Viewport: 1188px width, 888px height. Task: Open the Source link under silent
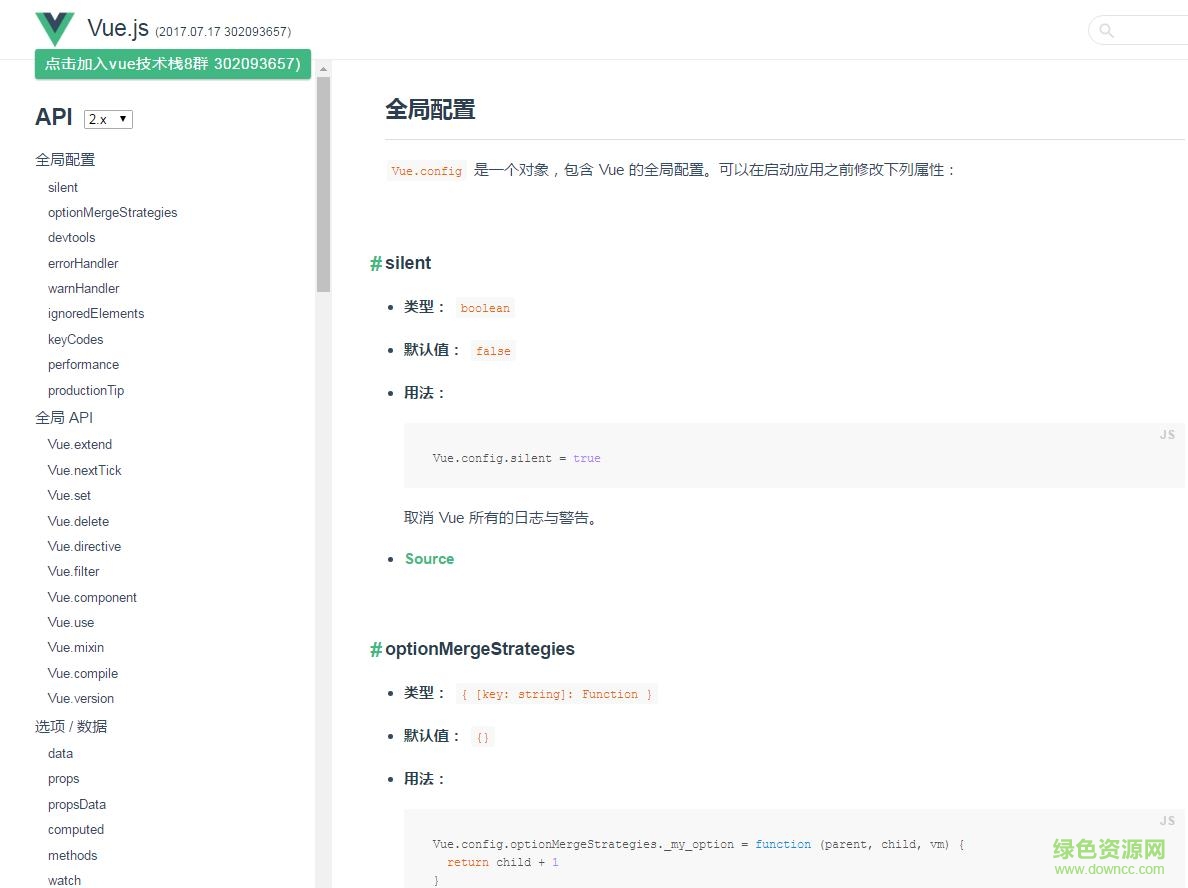click(x=429, y=558)
